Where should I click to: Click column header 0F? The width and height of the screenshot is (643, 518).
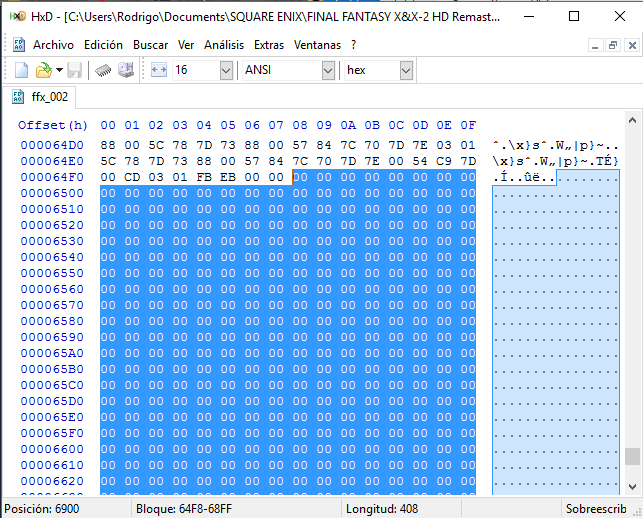pyautogui.click(x=468, y=125)
